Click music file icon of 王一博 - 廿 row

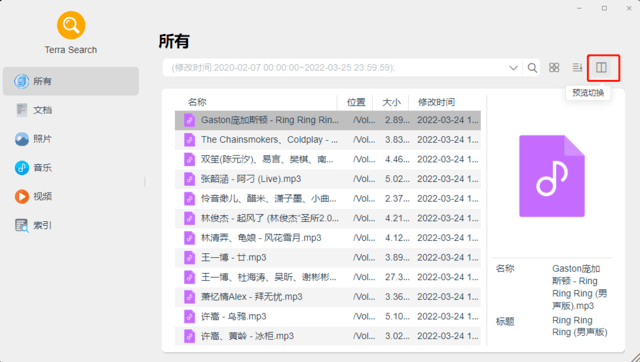click(x=189, y=258)
